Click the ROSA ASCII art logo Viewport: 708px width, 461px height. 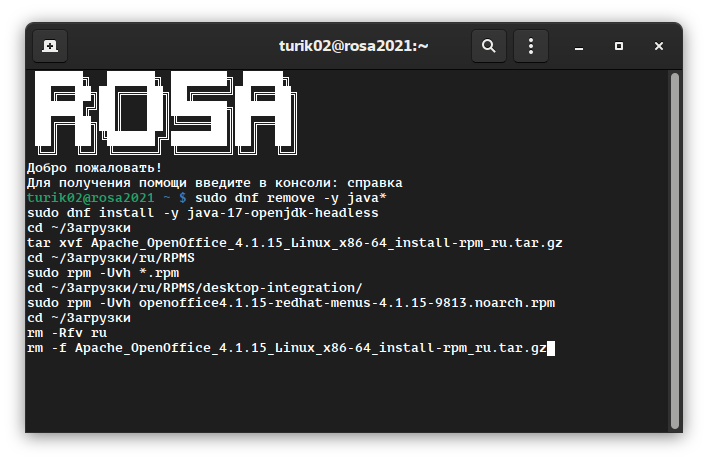[166, 113]
